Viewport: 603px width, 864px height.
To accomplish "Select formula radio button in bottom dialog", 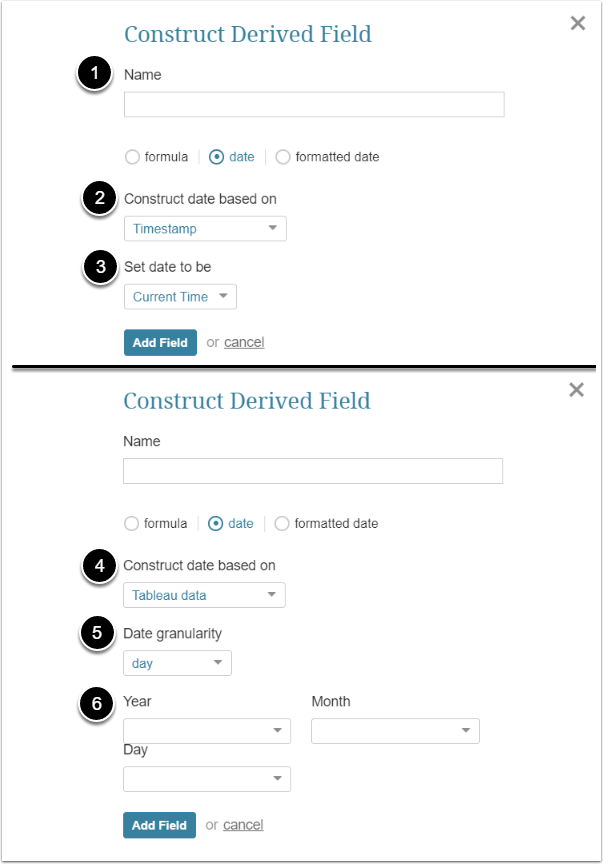I will point(131,523).
